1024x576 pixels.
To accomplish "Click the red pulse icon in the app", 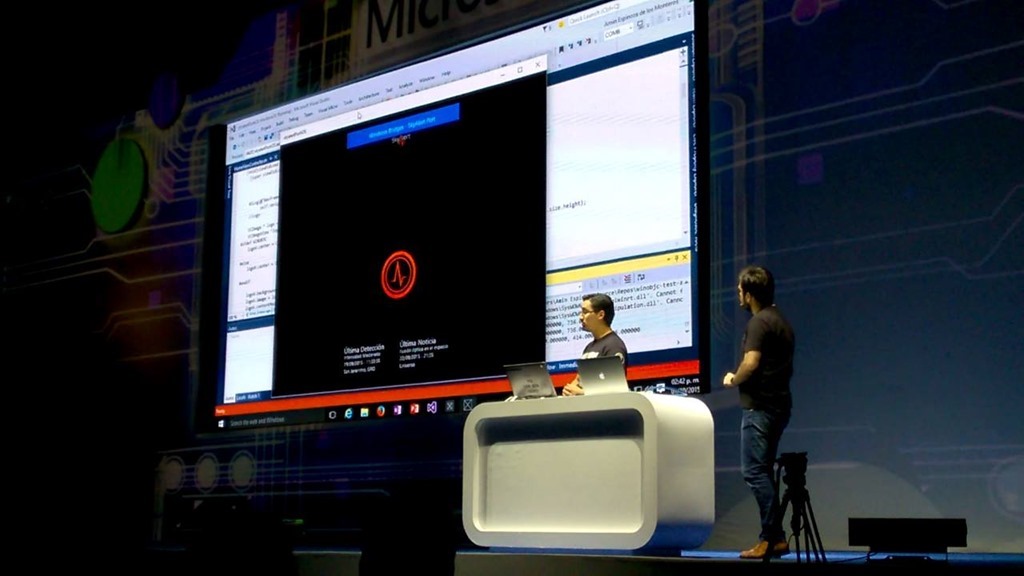I will (398, 275).
